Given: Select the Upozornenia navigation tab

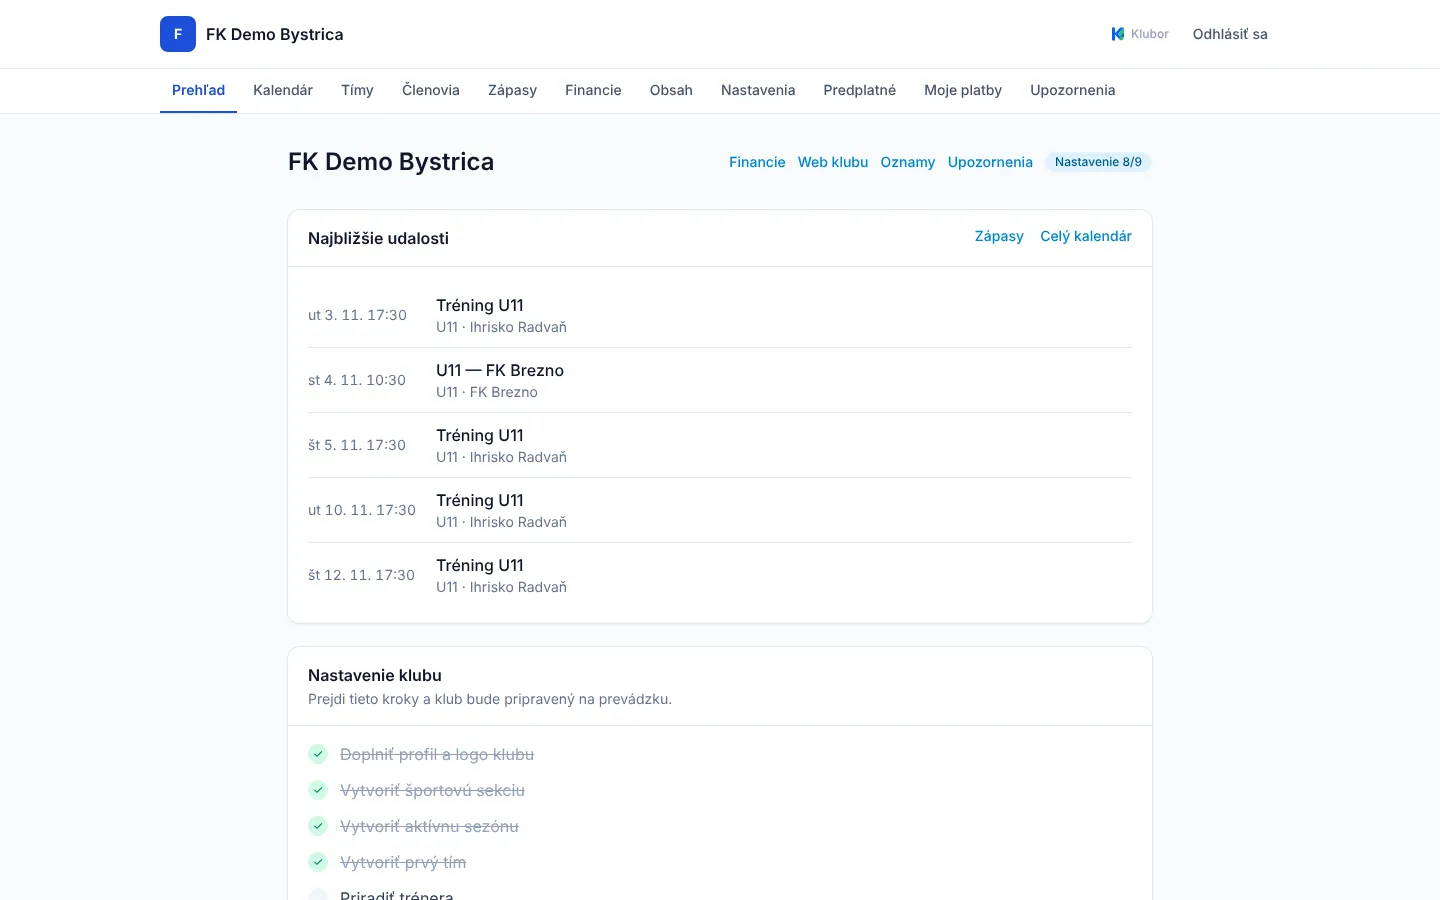Looking at the screenshot, I should (x=1073, y=90).
